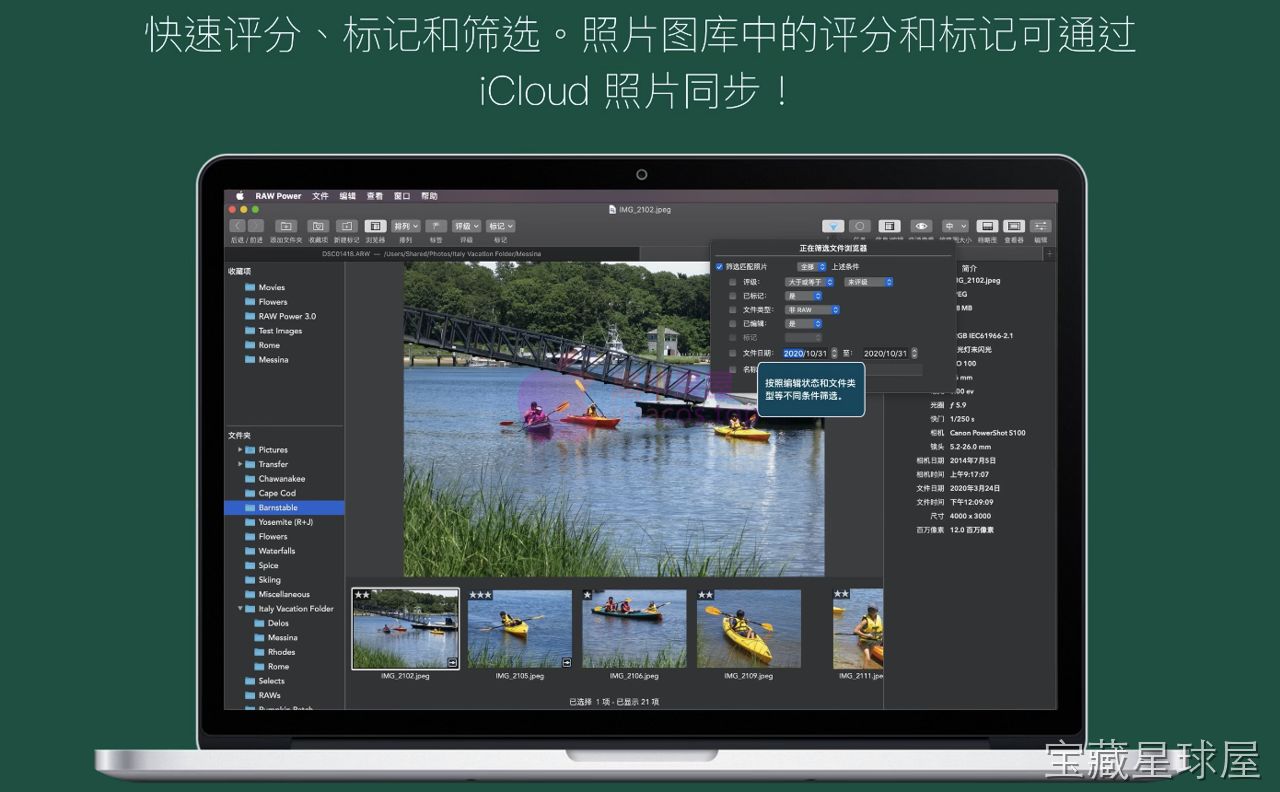The width and height of the screenshot is (1280, 792).
Task: Click the start date field 2020/10/31
Action: [805, 353]
